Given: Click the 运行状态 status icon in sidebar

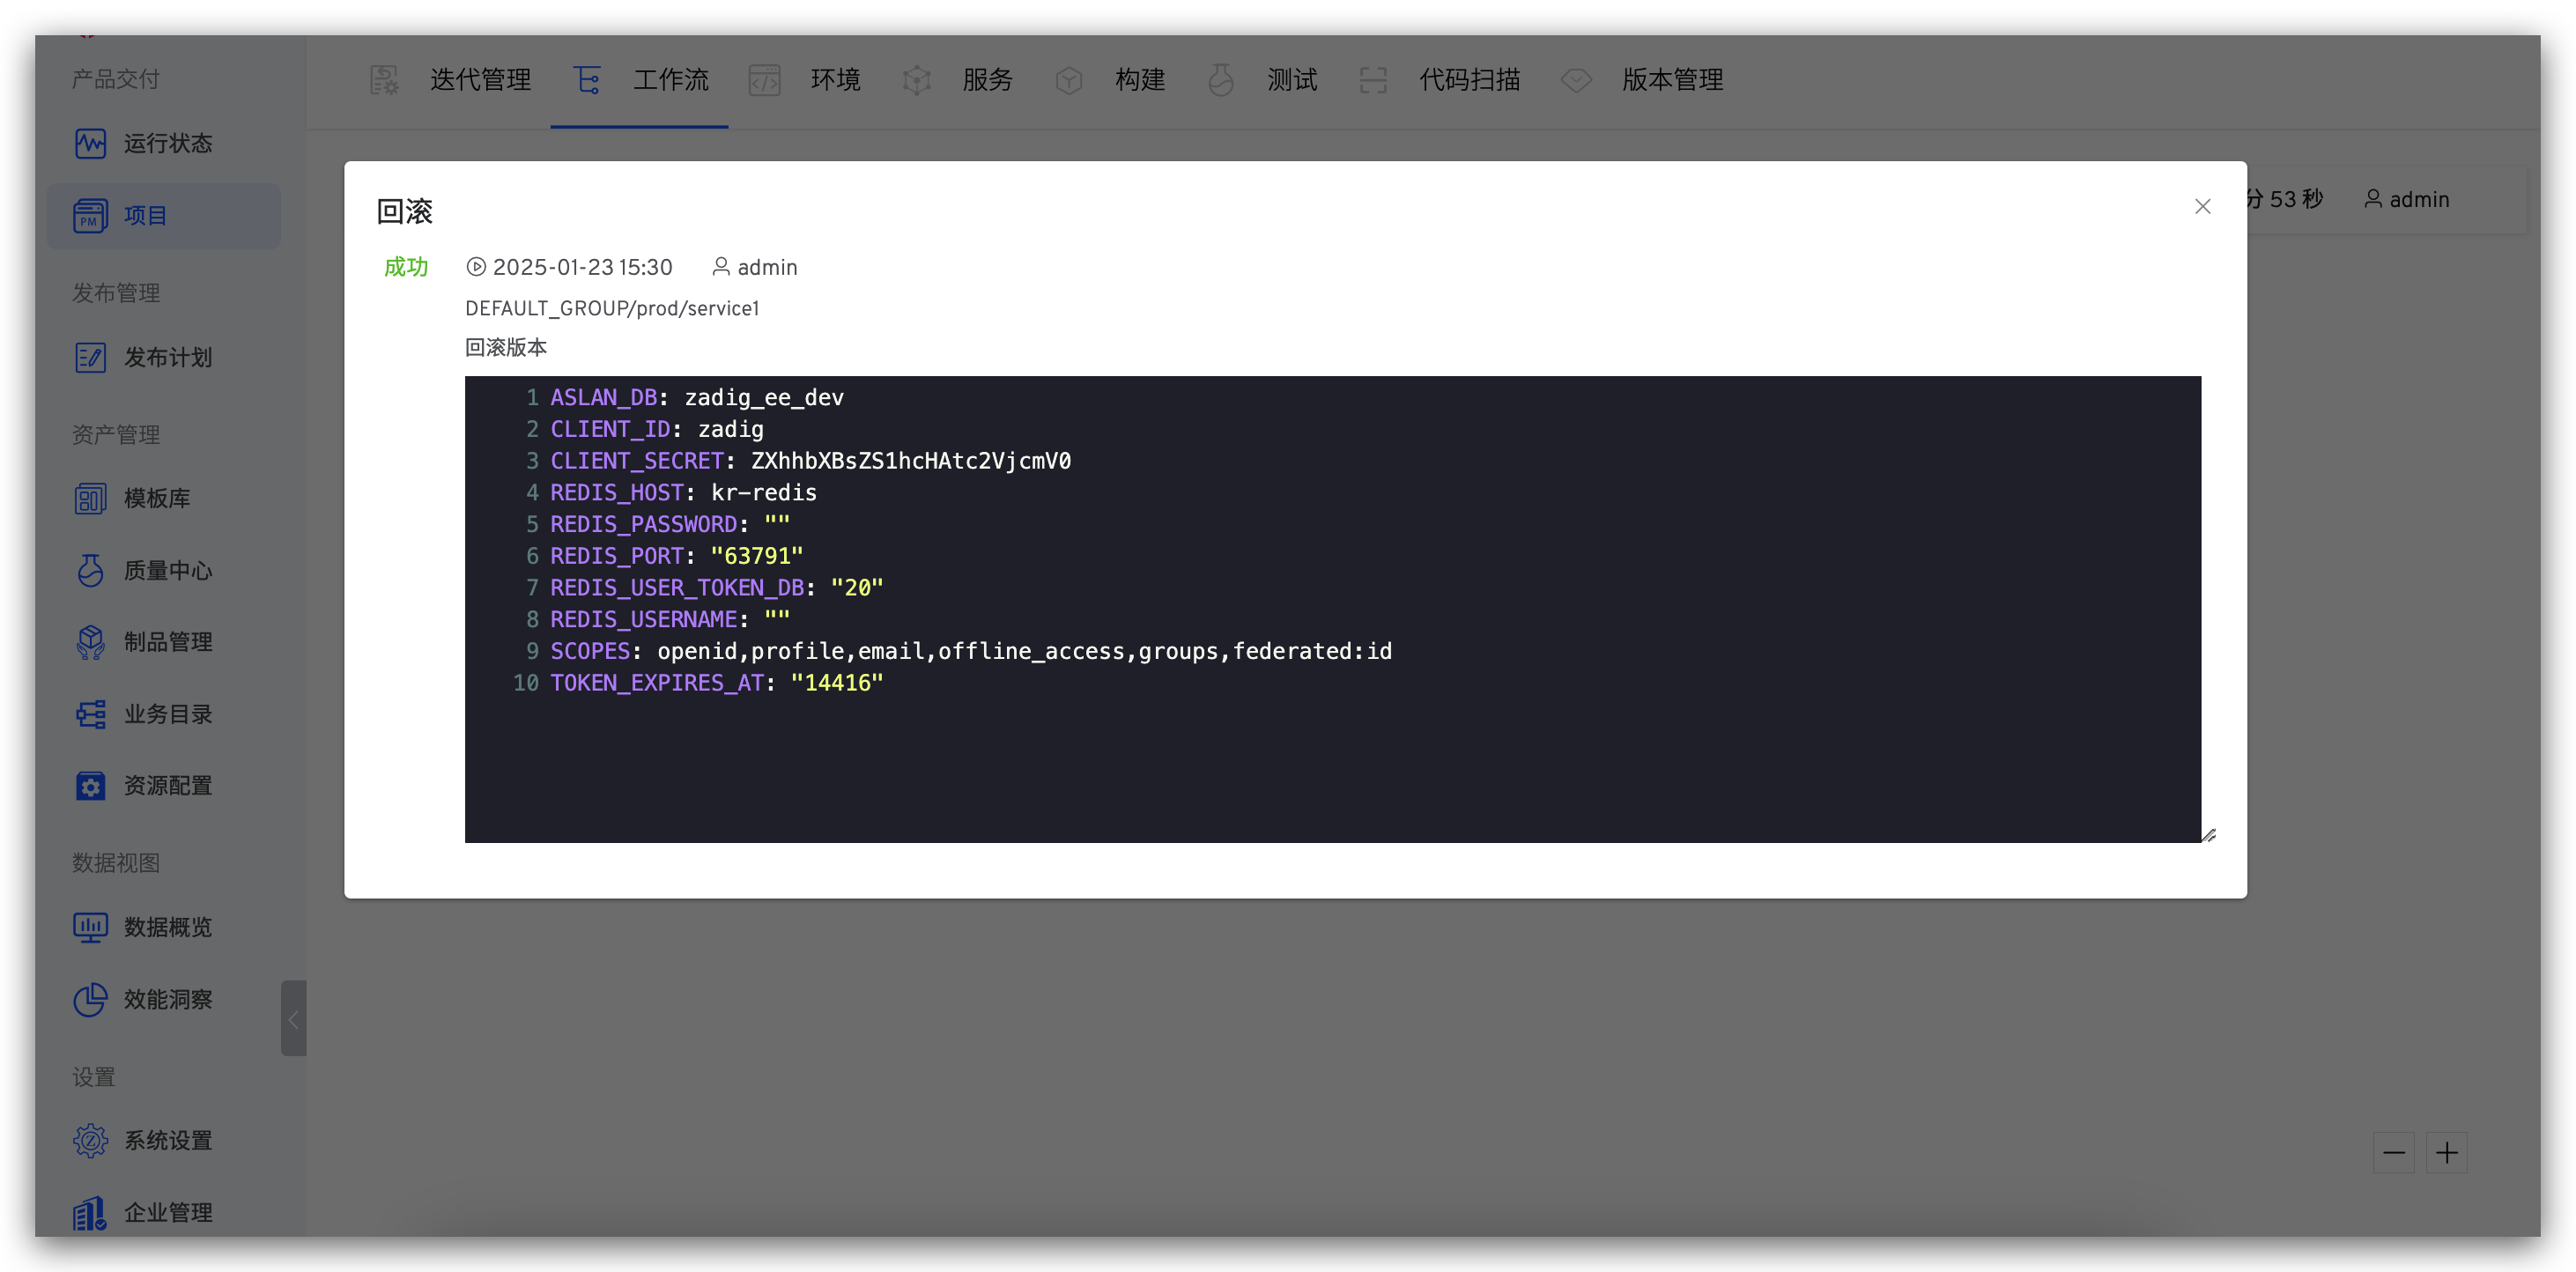Looking at the screenshot, I should [90, 144].
